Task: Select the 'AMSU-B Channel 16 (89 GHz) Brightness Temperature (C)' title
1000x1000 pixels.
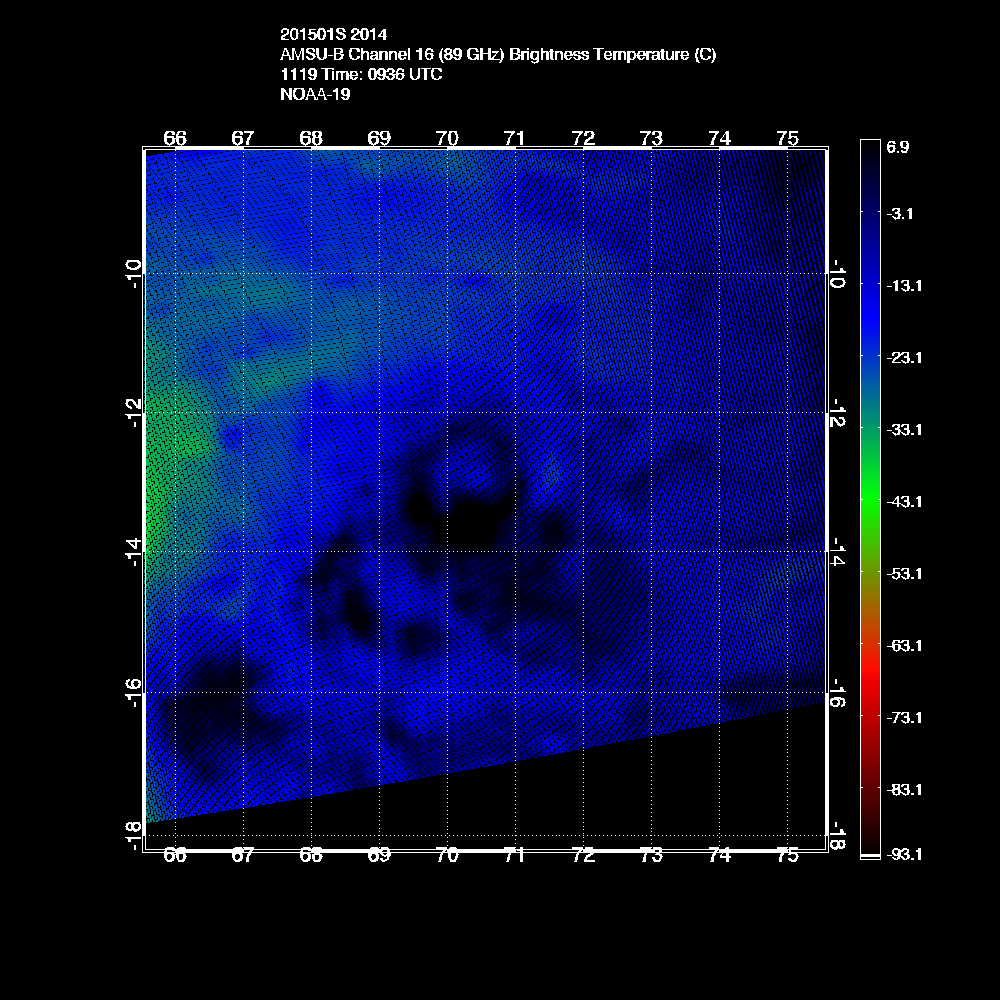Action: (498, 54)
